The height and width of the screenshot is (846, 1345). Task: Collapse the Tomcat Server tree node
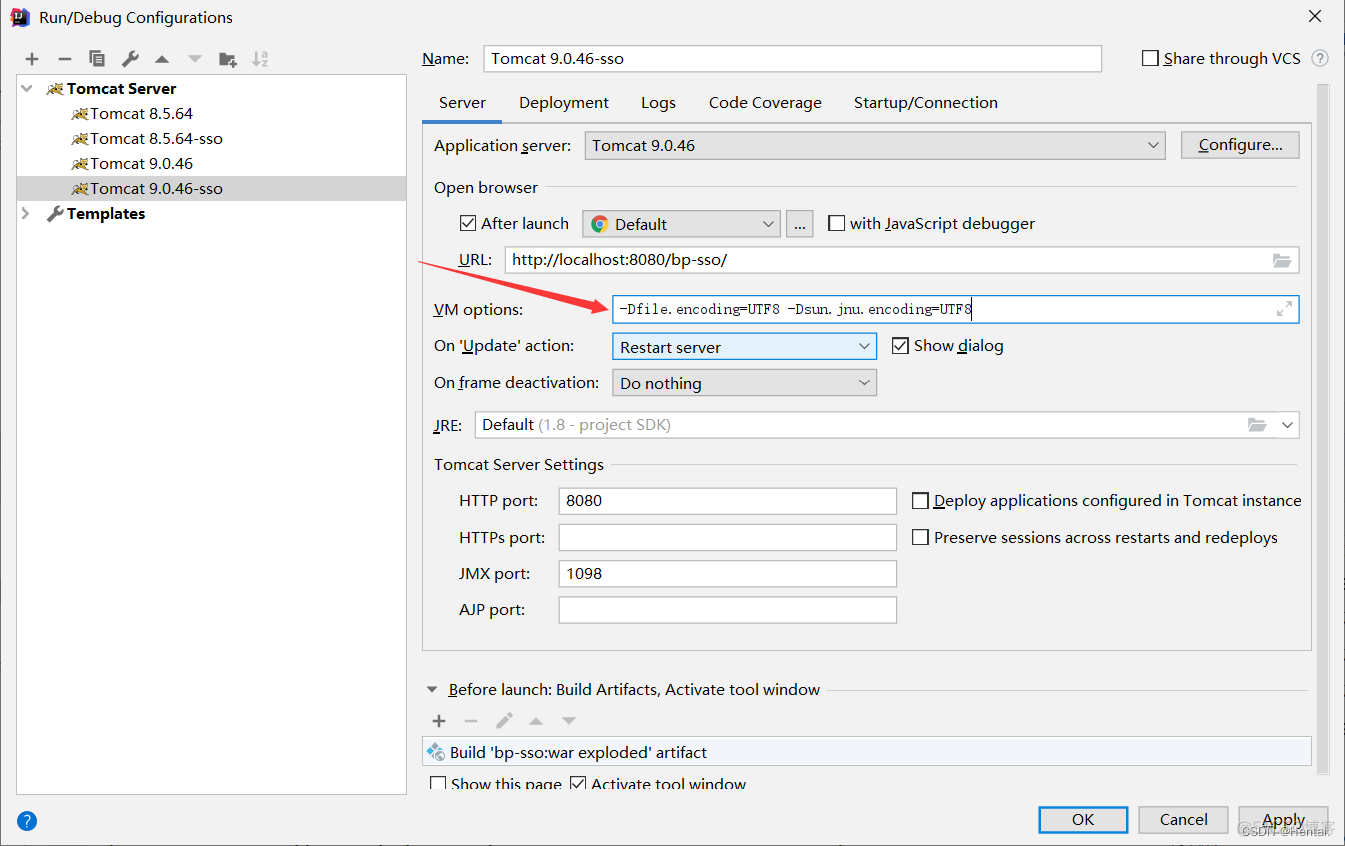point(27,89)
